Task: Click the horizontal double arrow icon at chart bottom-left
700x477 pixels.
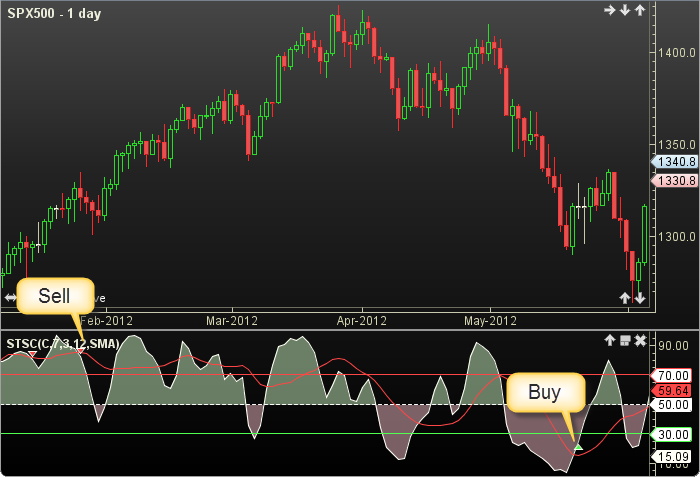Action: point(10,297)
